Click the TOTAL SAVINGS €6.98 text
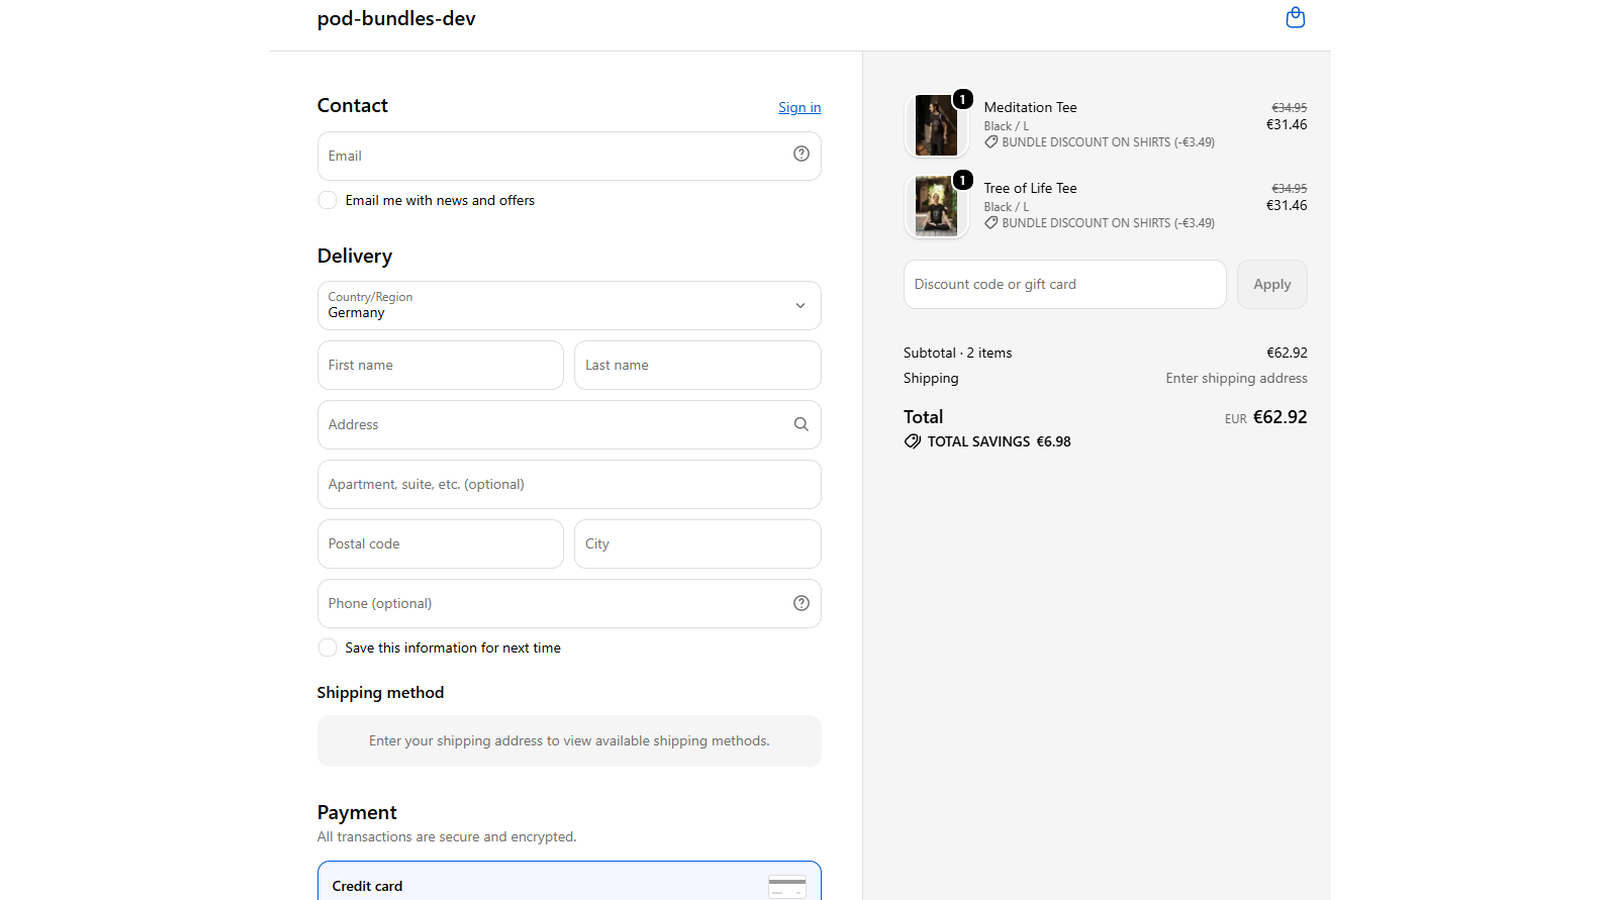 pos(999,441)
